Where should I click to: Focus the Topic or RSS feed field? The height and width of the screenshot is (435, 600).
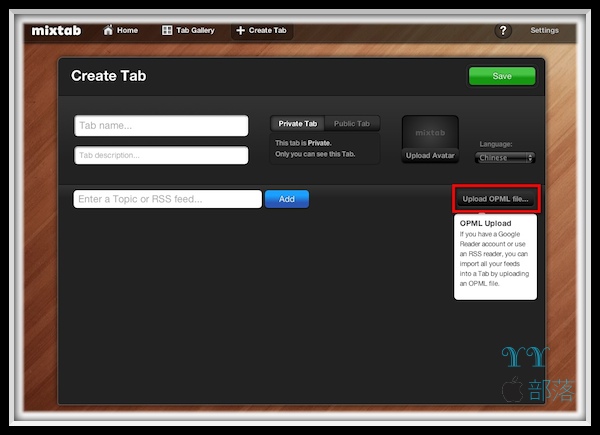click(x=168, y=199)
